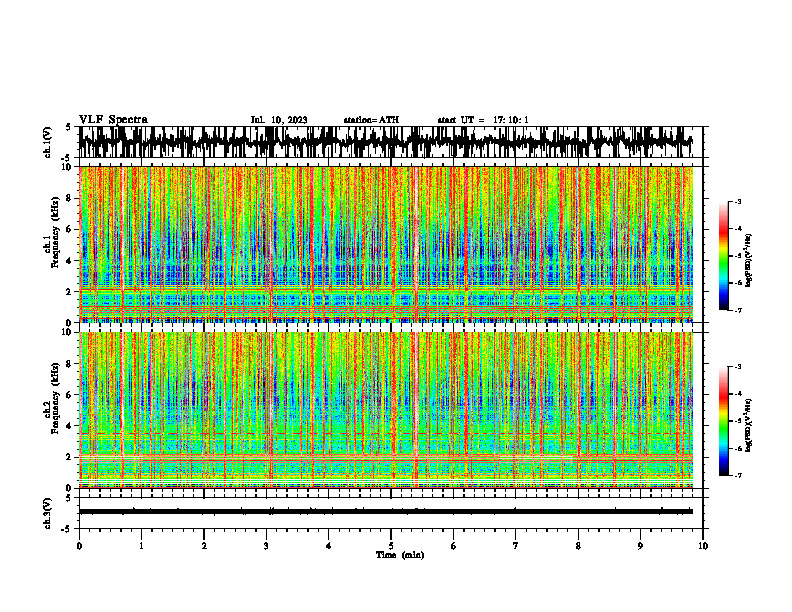
Task: Click the 'ch.3(V)' axis label
Action: (x=48, y=513)
